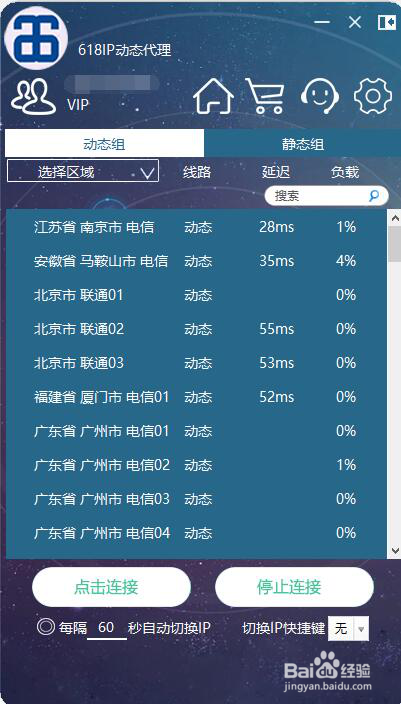The image size is (401, 704).
Task: Switch to the 静态组 tab
Action: (303, 144)
